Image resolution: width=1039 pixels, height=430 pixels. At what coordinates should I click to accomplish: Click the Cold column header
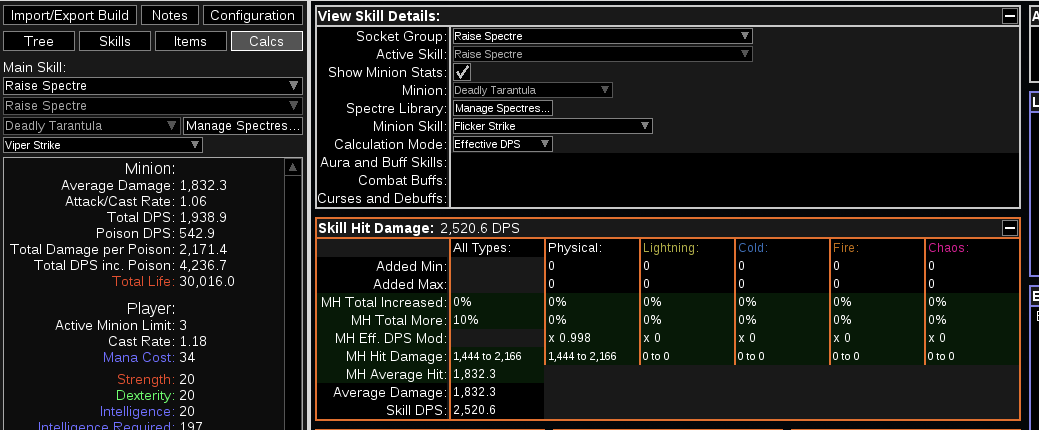[x=752, y=248]
